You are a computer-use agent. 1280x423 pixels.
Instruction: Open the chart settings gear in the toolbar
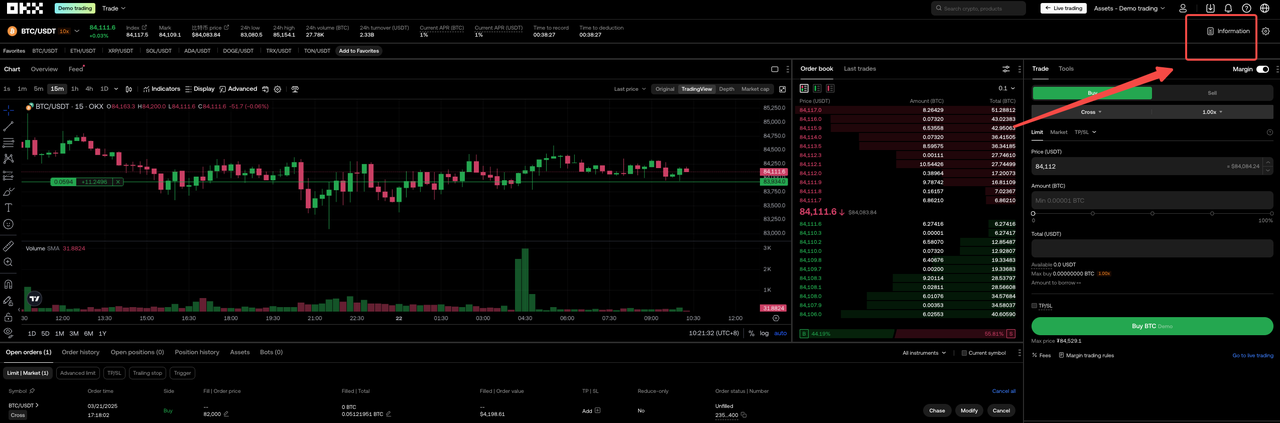click(278, 89)
